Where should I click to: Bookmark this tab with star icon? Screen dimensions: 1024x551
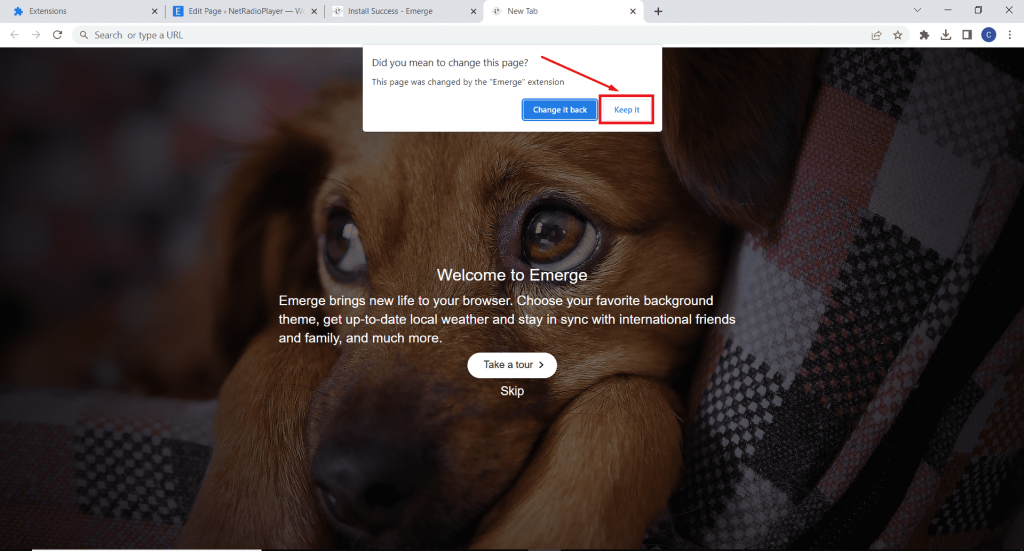click(x=898, y=35)
